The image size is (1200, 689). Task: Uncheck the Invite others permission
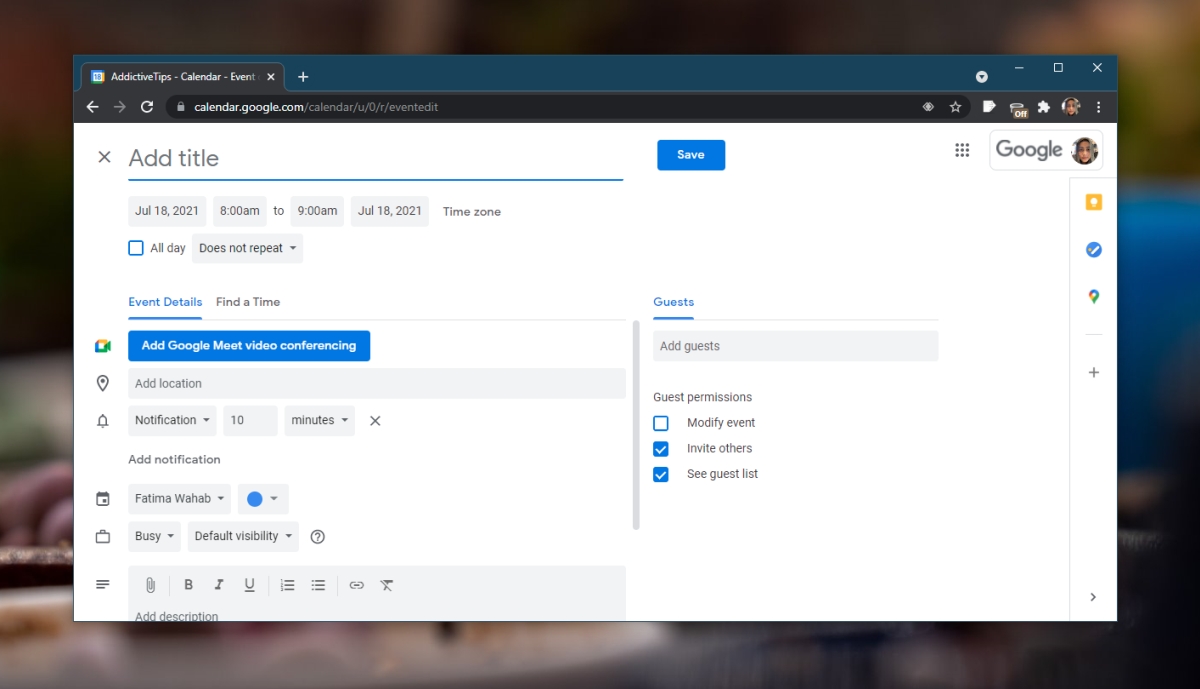click(660, 448)
